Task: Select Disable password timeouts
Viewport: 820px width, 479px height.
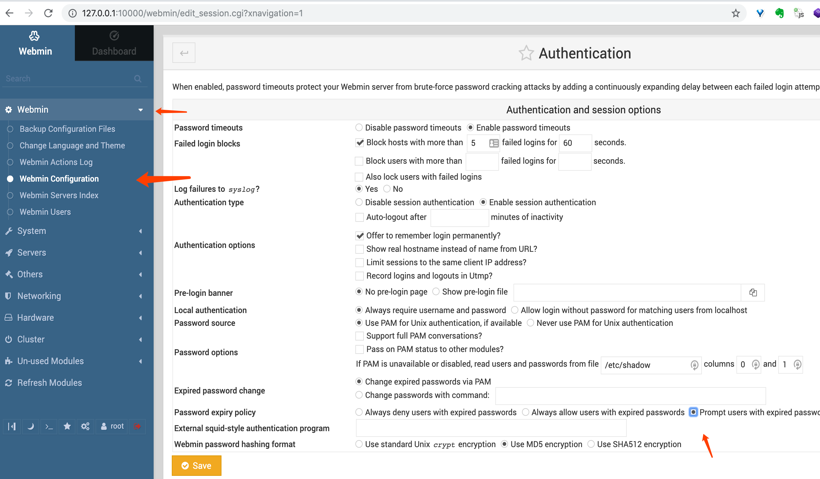Action: pos(359,127)
